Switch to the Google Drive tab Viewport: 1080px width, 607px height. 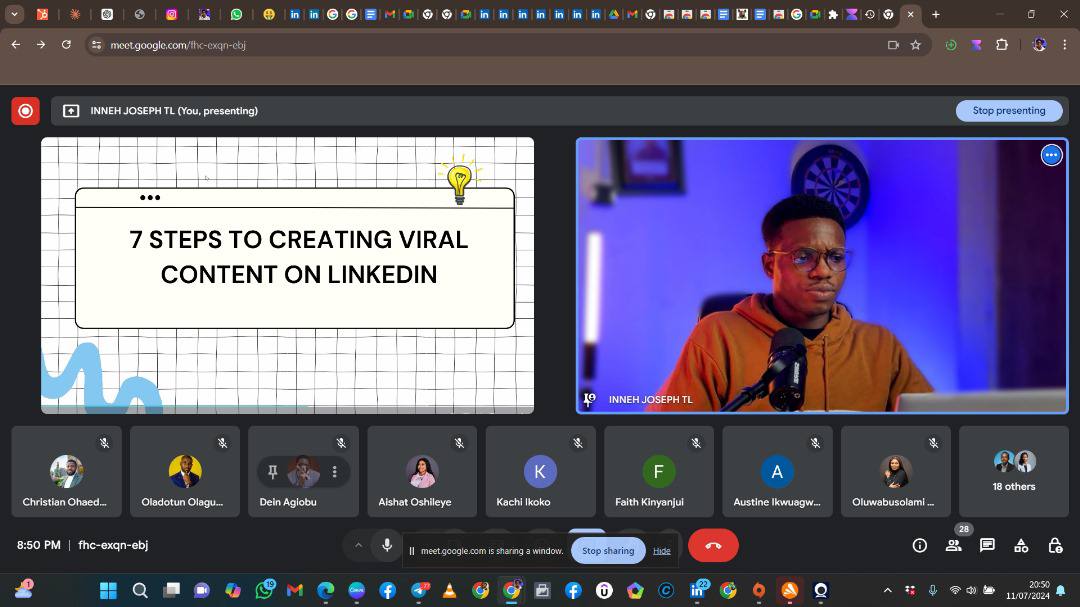[x=614, y=14]
